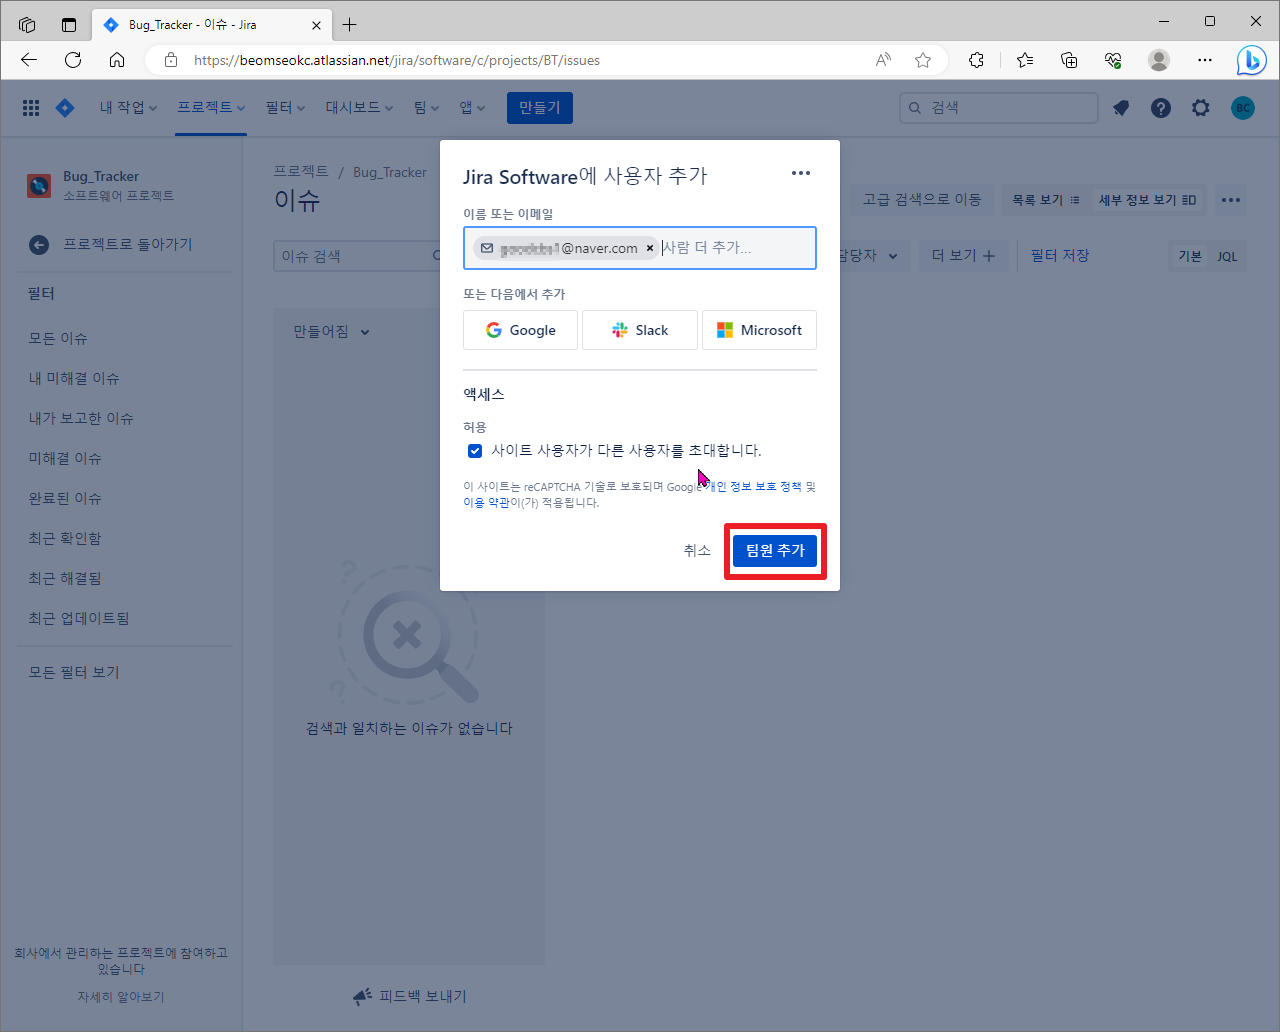Open the collections icon in Edge toolbar

(1069, 60)
